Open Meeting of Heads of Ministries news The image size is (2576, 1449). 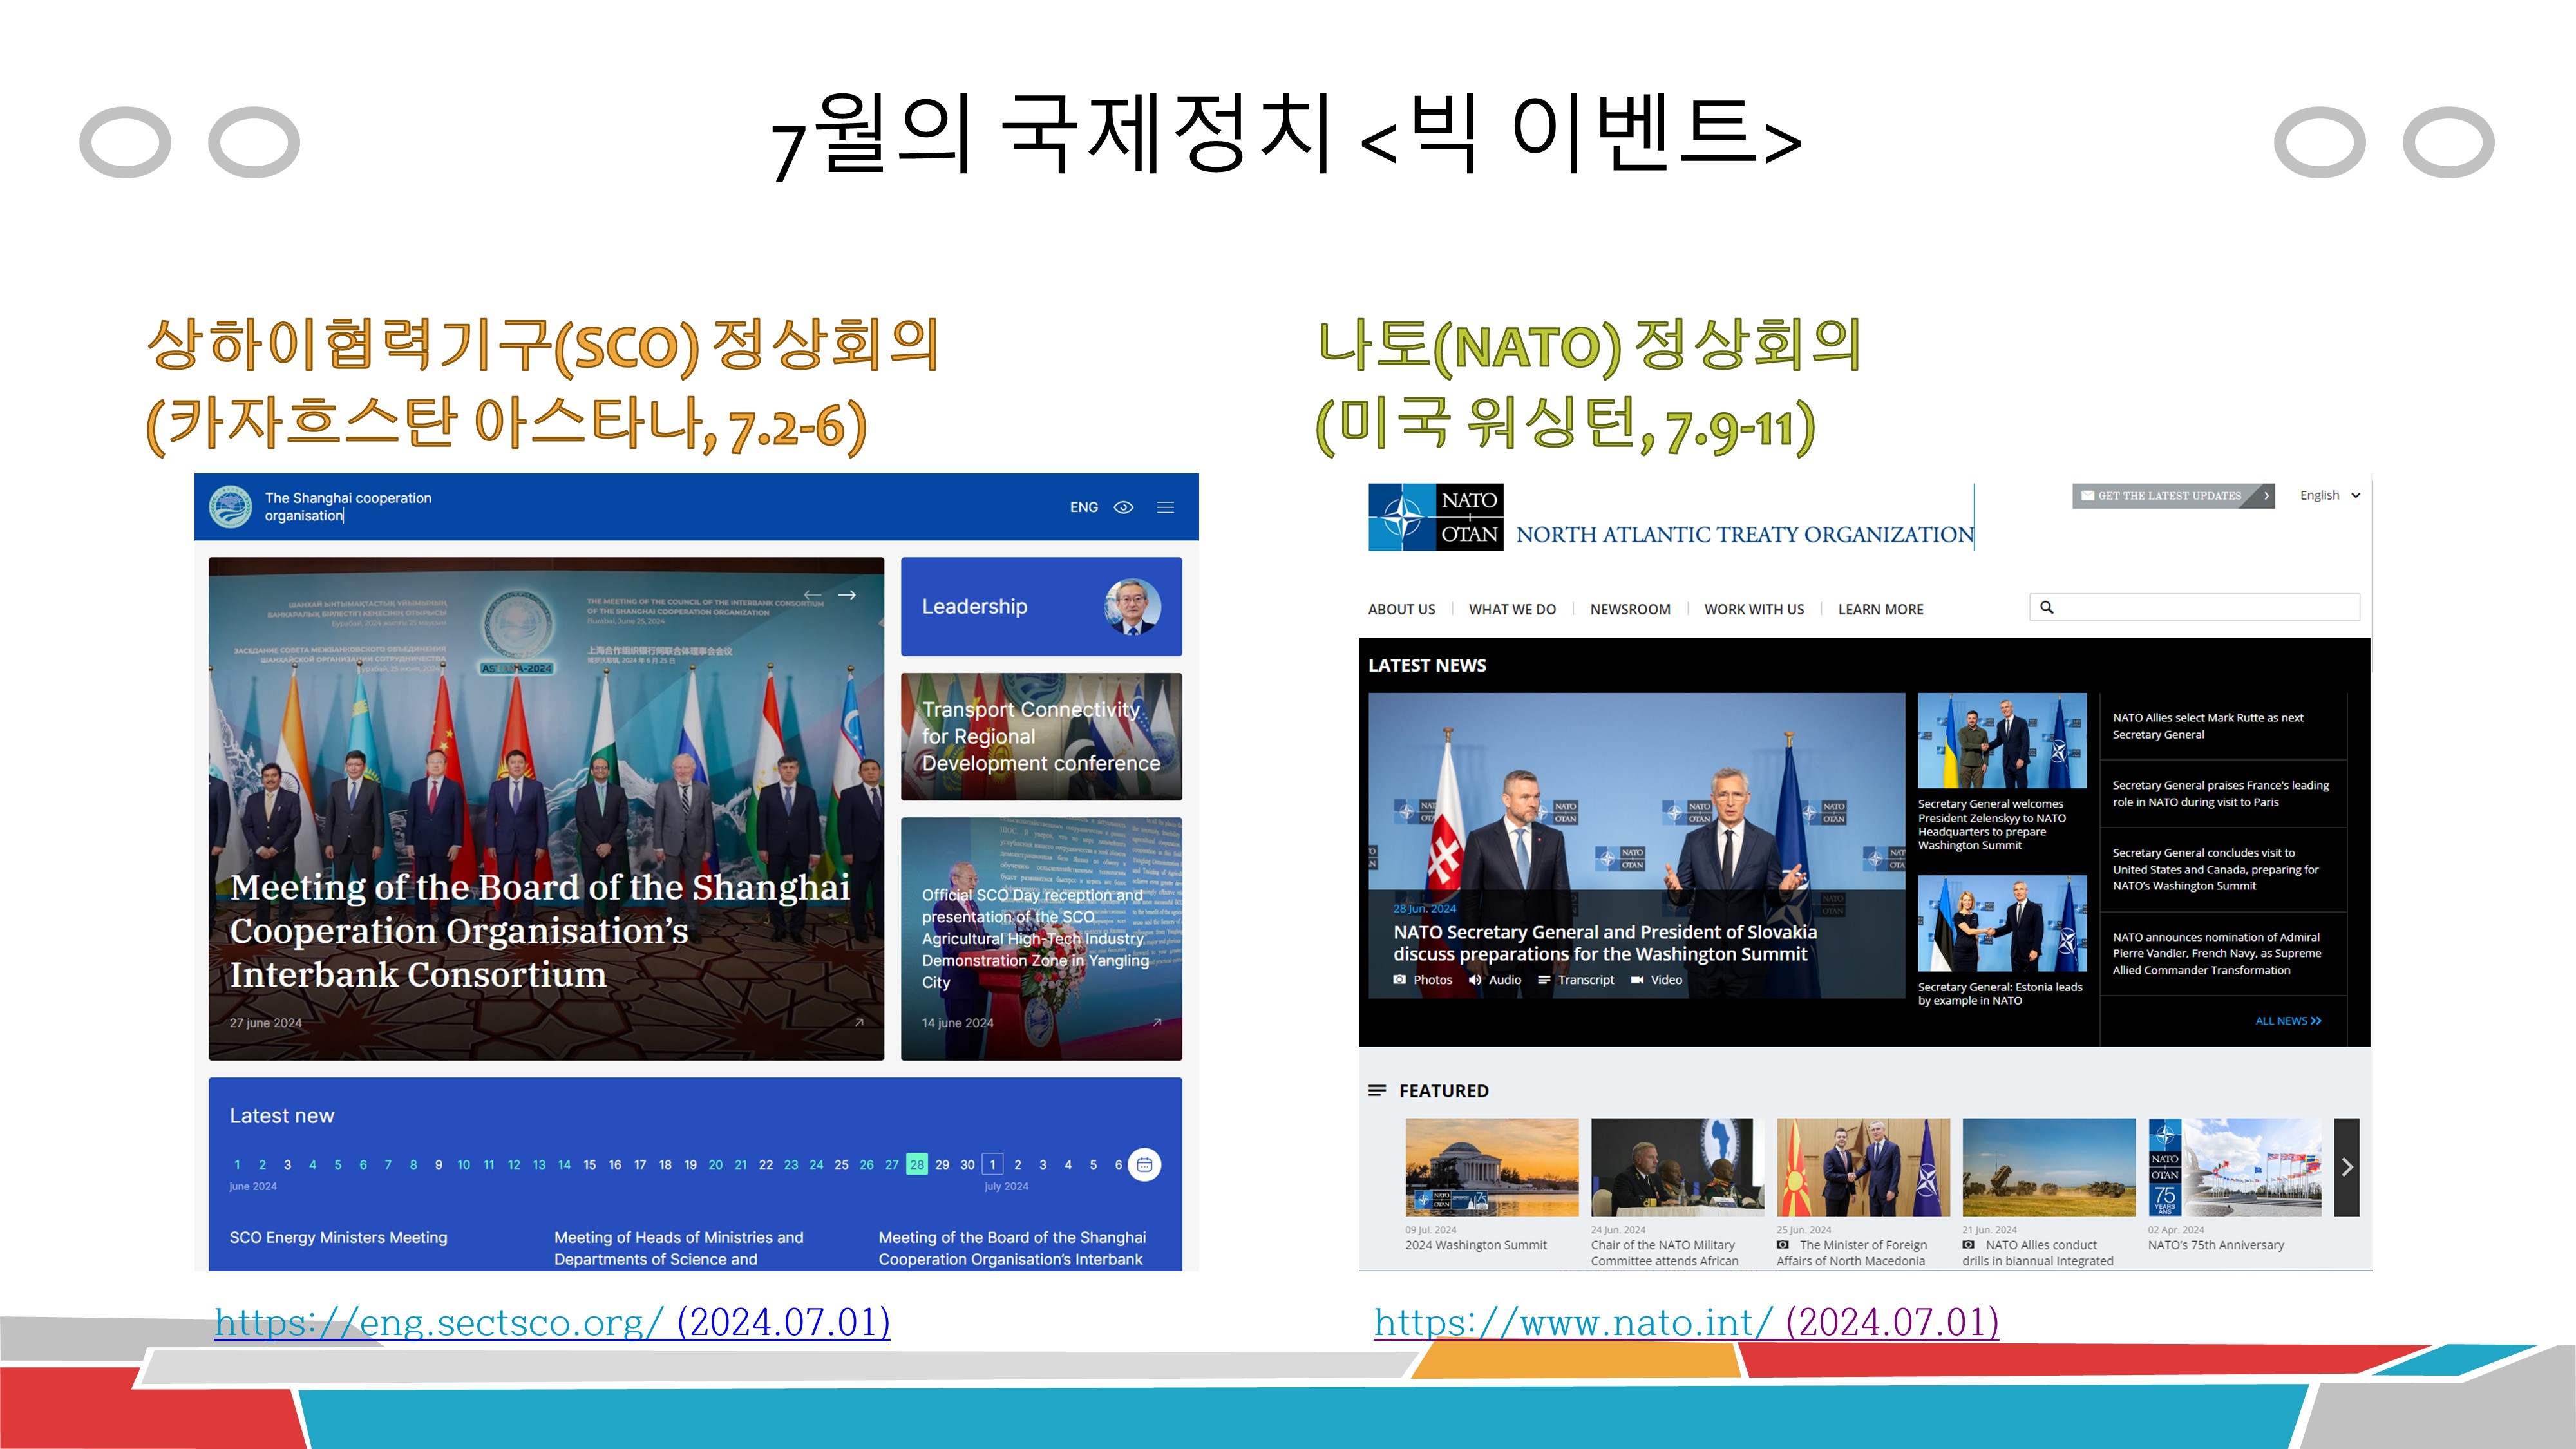(679, 1248)
